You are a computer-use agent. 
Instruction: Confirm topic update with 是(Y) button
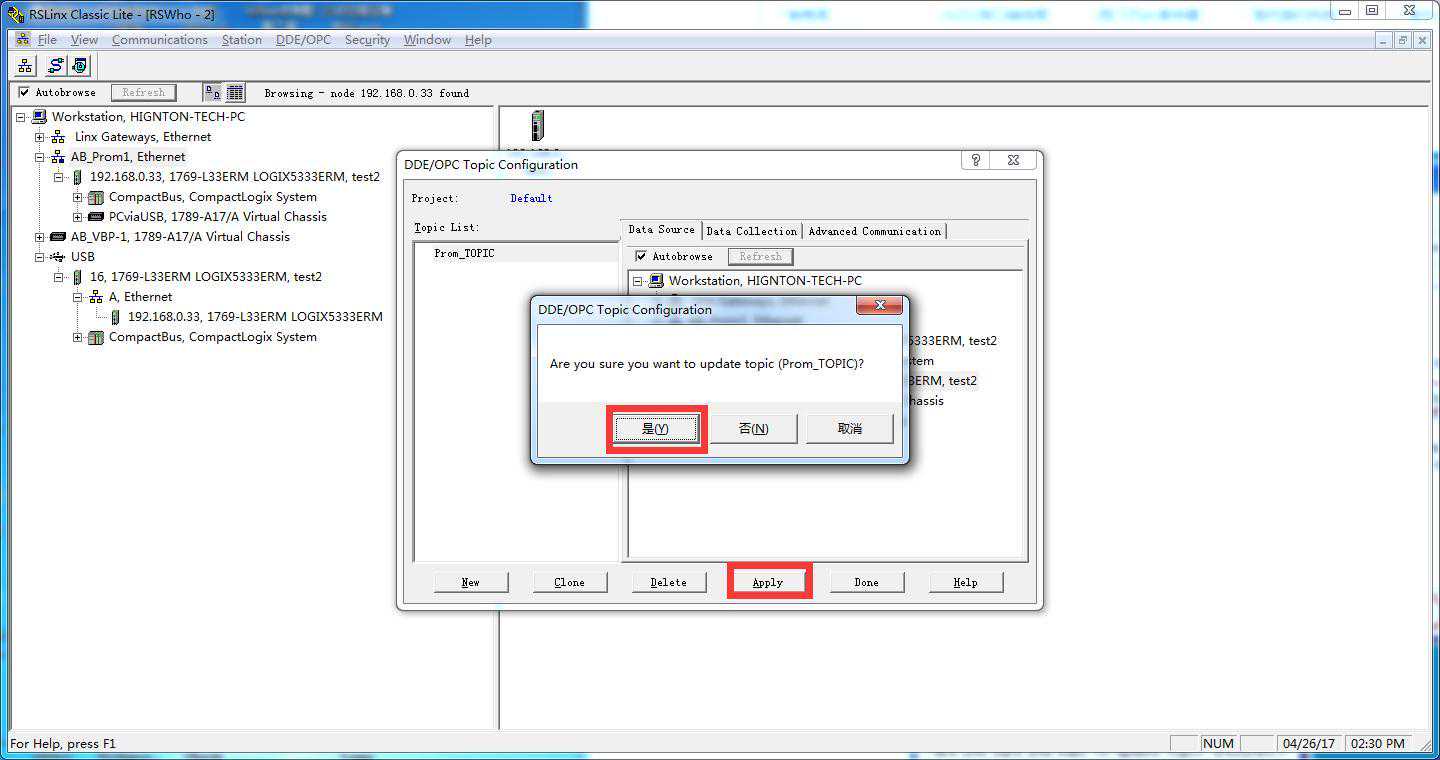point(655,429)
